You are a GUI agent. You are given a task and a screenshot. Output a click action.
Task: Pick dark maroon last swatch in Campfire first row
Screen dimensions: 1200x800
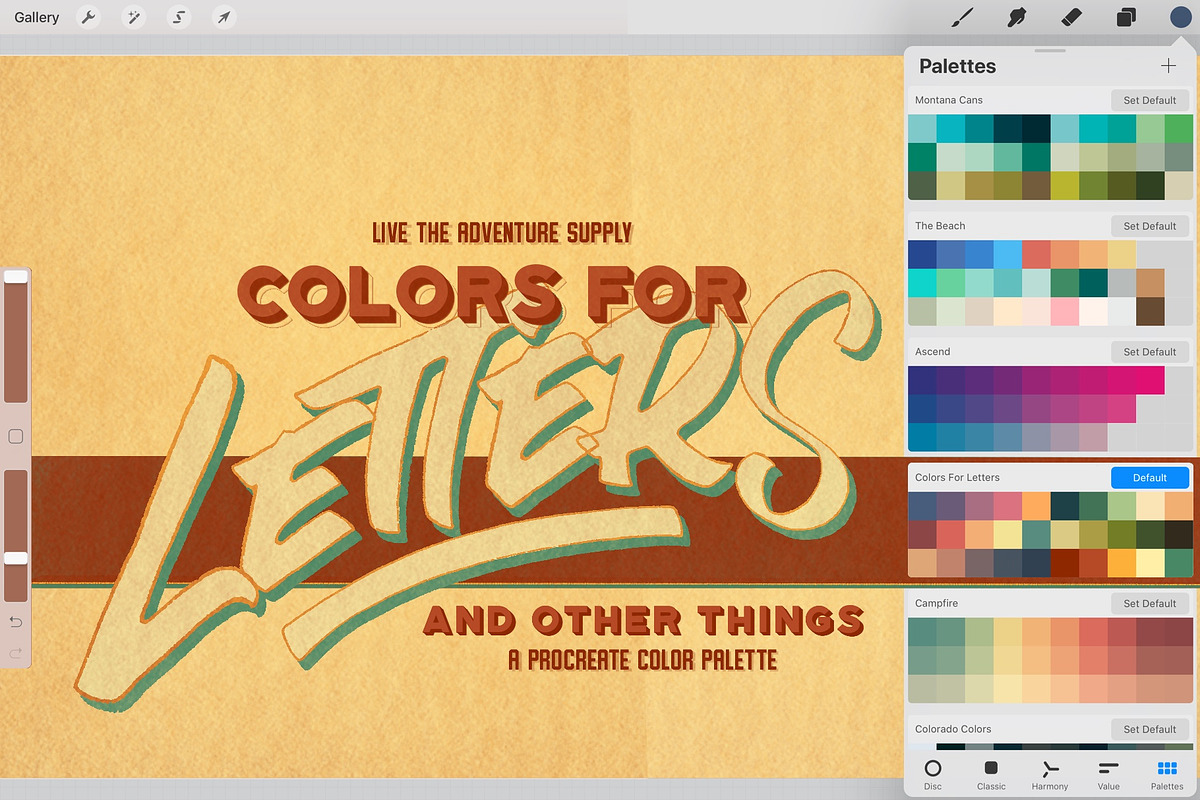(1179, 632)
